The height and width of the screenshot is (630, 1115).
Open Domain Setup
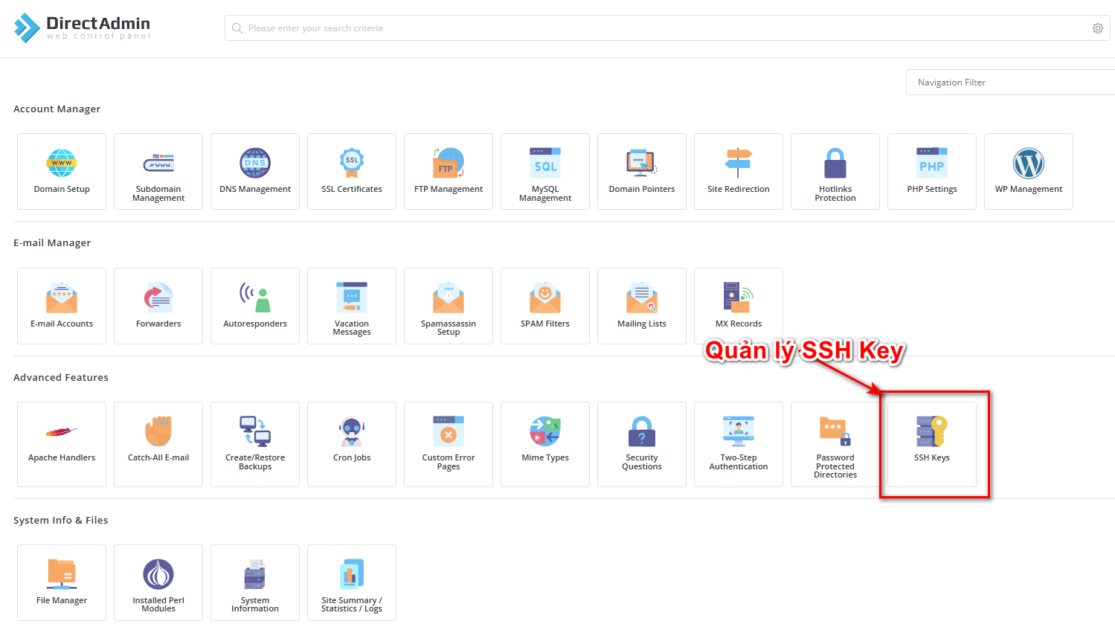point(62,171)
